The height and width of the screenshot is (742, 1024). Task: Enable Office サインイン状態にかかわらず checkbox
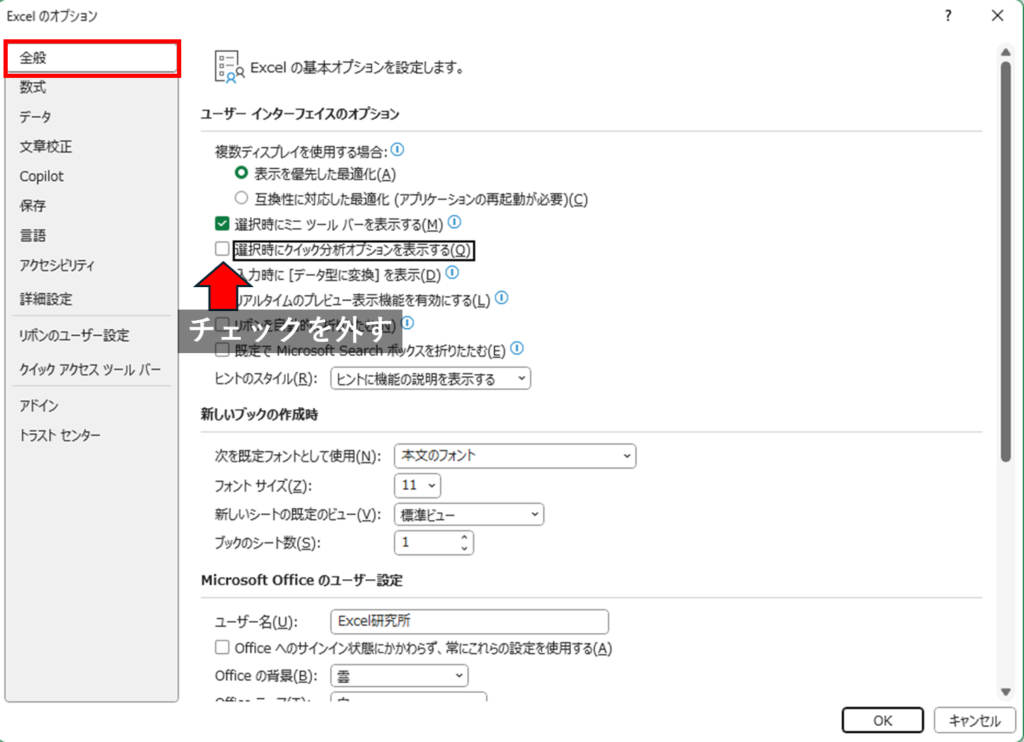(222, 647)
